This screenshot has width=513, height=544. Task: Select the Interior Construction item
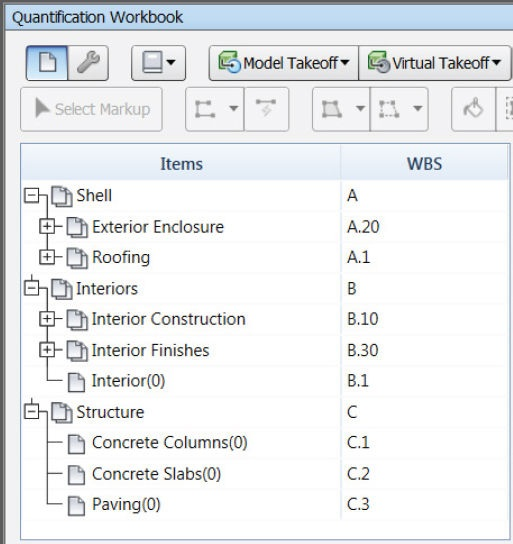169,319
